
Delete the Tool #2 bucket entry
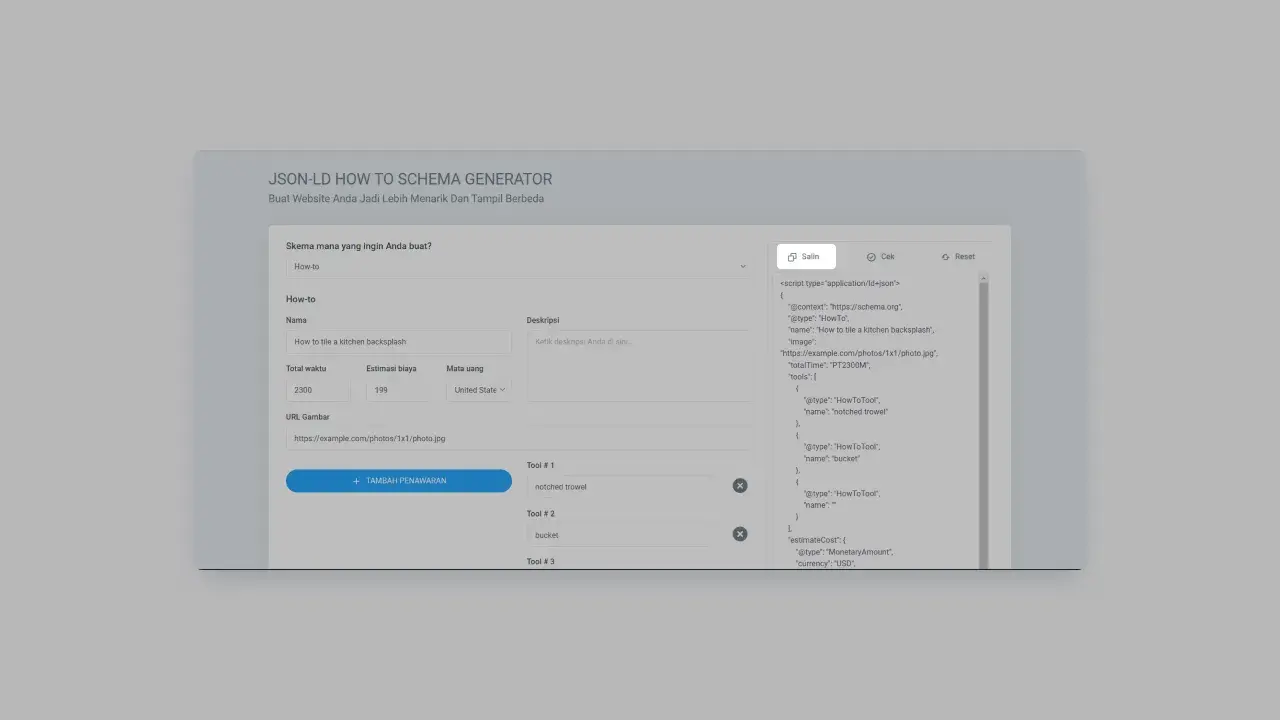point(740,534)
